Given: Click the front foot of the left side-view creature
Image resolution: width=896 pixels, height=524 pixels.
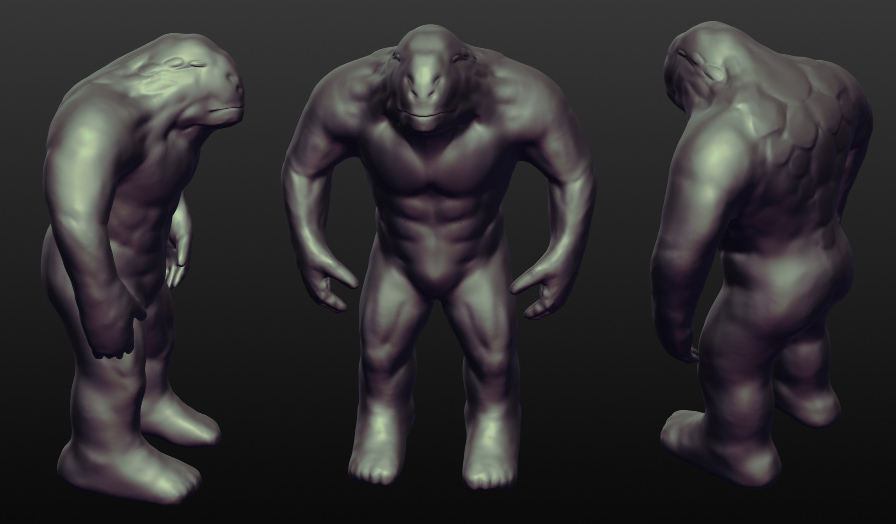Looking at the screenshot, I should (130, 468).
